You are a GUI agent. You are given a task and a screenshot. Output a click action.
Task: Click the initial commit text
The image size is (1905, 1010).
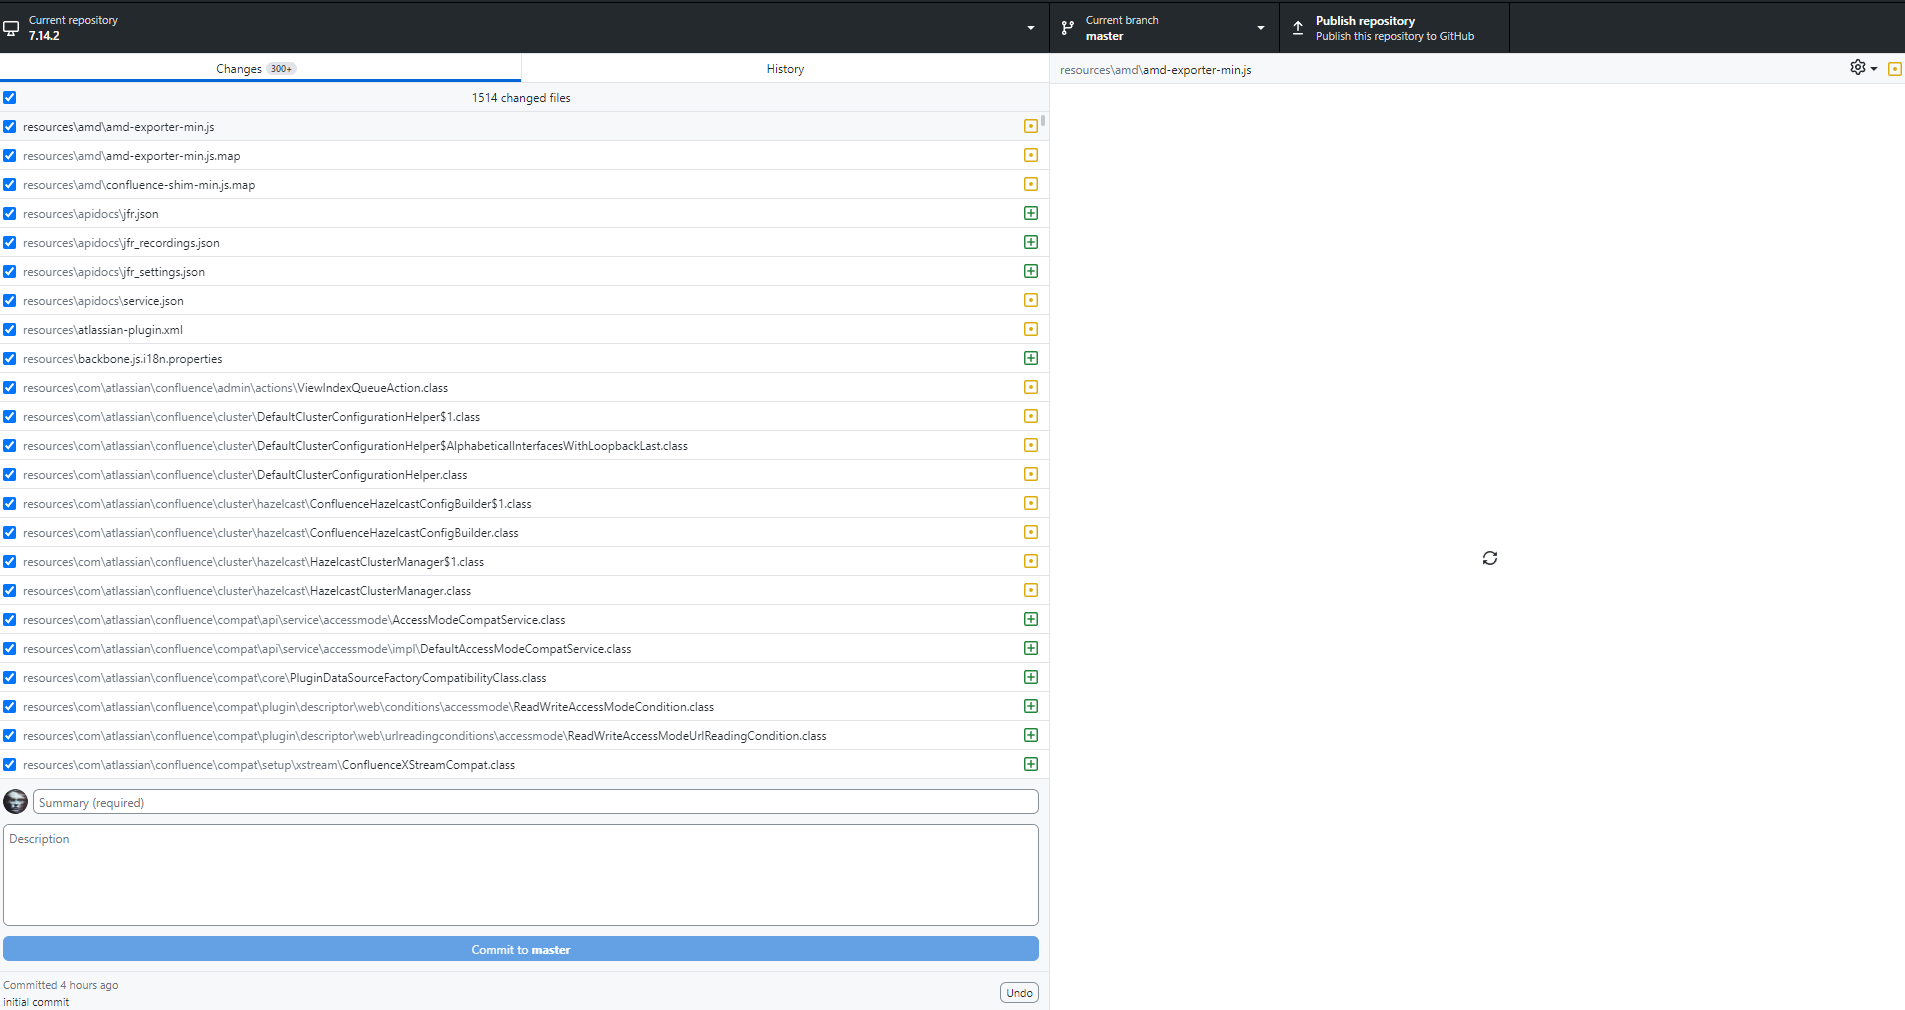(x=36, y=1001)
